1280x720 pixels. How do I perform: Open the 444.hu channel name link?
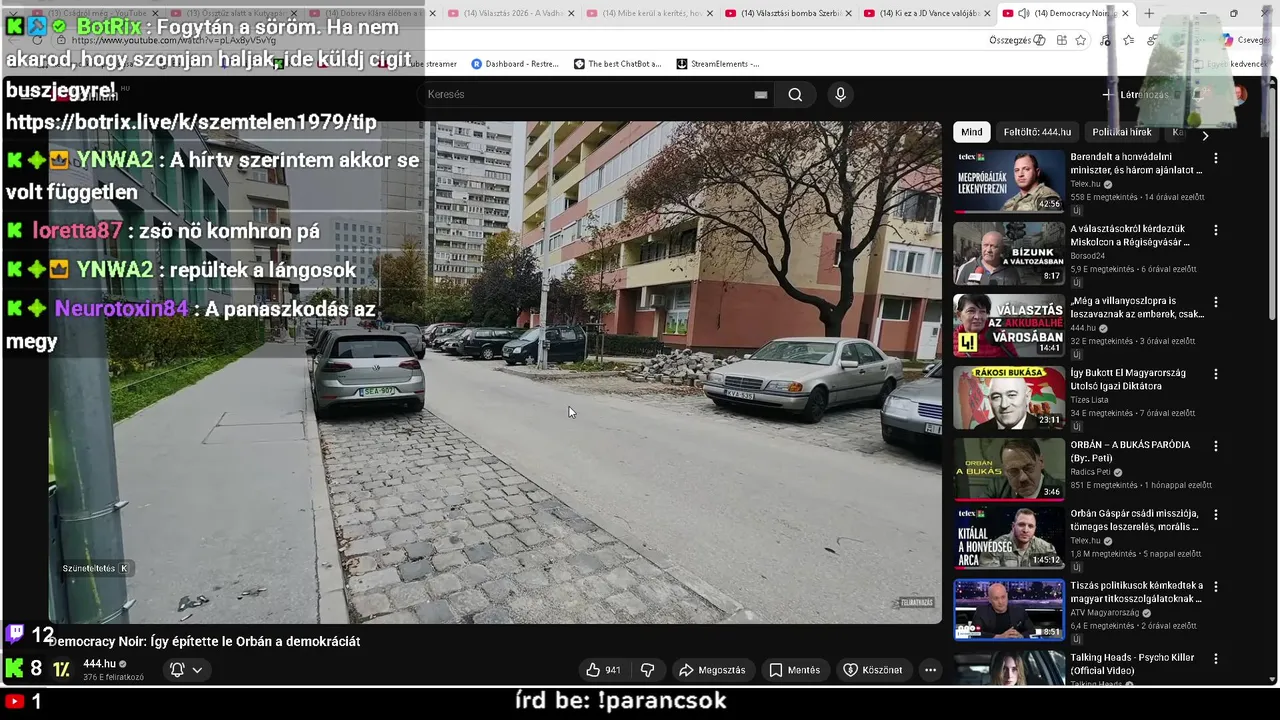click(x=99, y=664)
